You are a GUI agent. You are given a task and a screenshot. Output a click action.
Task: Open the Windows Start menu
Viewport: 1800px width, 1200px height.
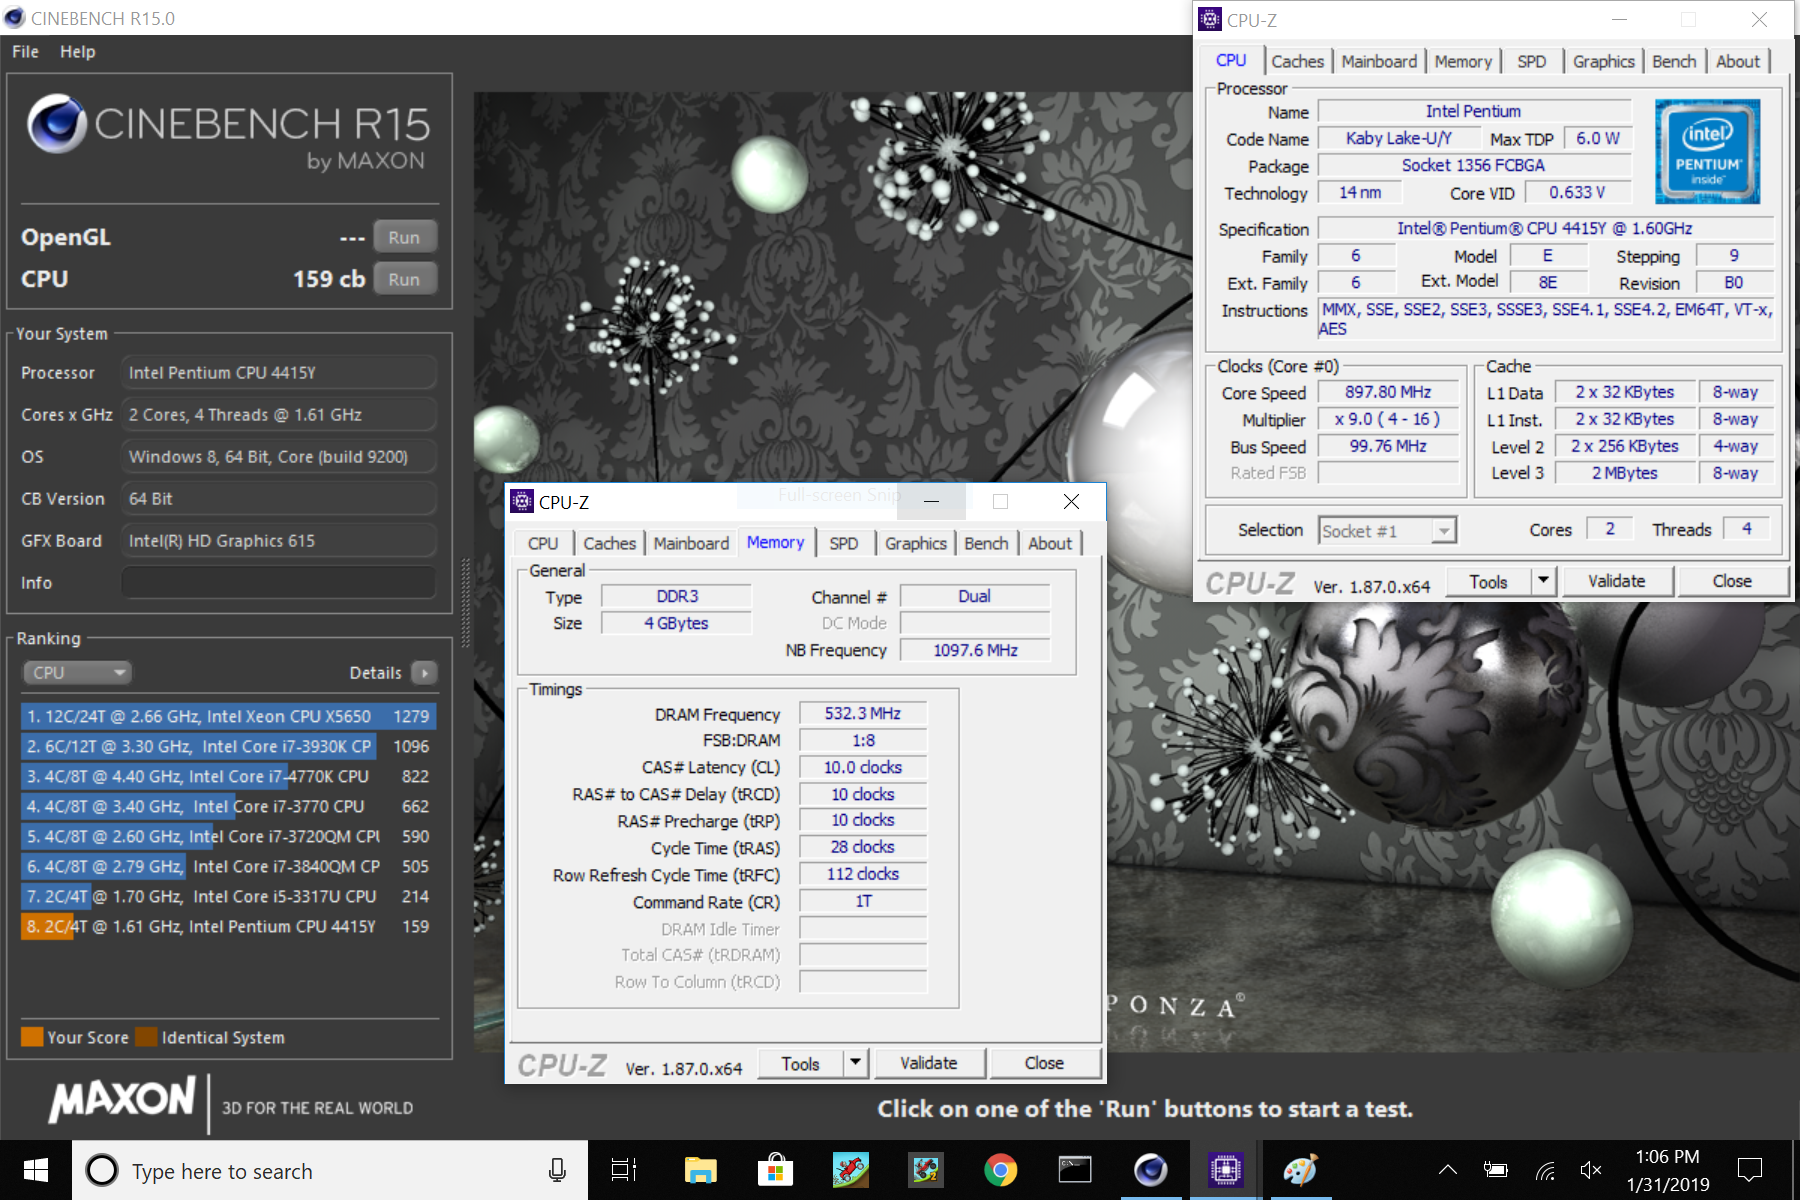[x=36, y=1170]
